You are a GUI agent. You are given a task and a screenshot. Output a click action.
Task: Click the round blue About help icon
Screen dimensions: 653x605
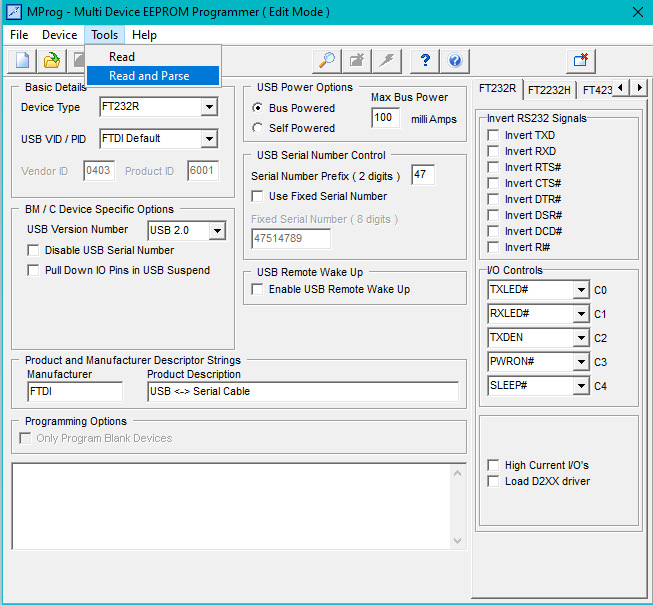(455, 61)
